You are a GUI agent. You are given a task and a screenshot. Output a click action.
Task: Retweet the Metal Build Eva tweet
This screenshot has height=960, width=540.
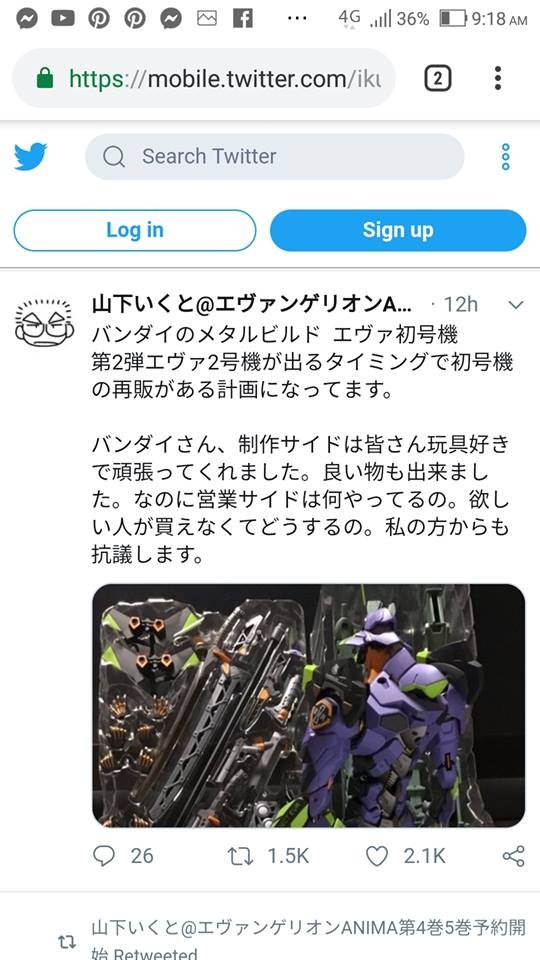(241, 855)
